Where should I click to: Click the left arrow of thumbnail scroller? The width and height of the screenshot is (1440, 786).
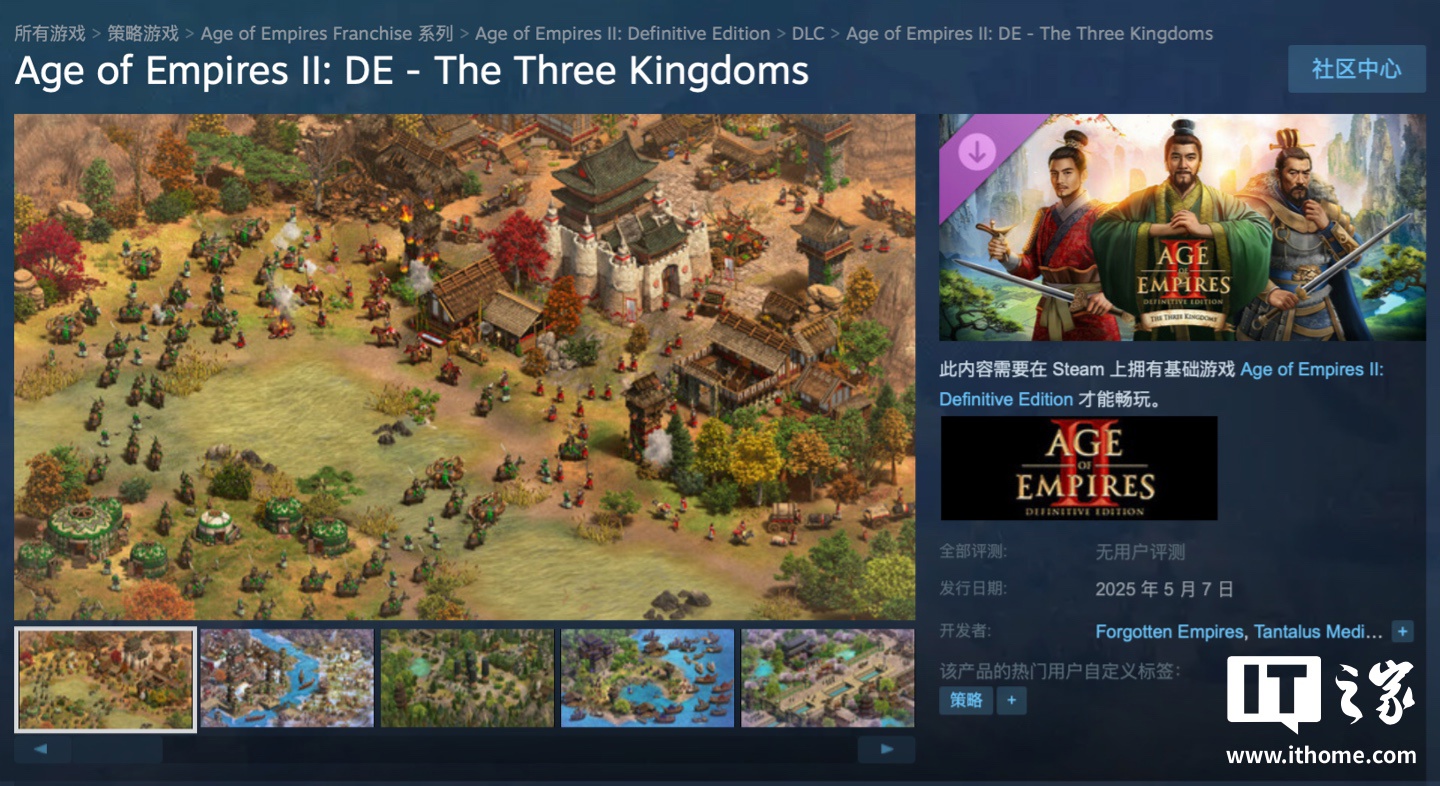pyautogui.click(x=42, y=749)
